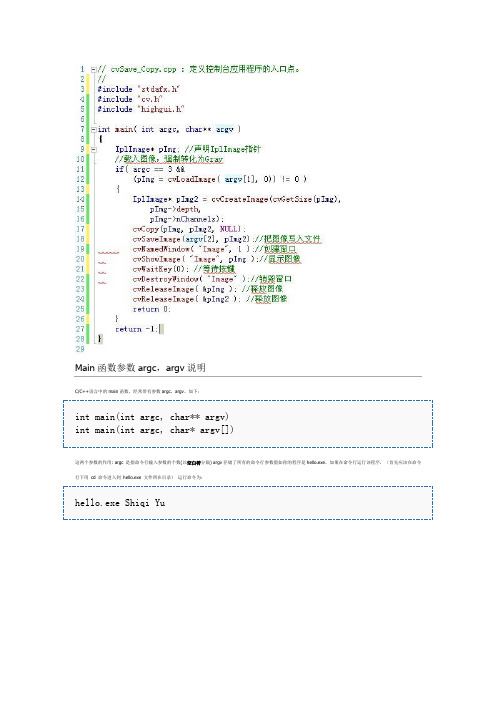The width and height of the screenshot is (496, 702).
Task: Click the cvCopy(pImg, pImg2, NULL) line
Action: coord(186,229)
